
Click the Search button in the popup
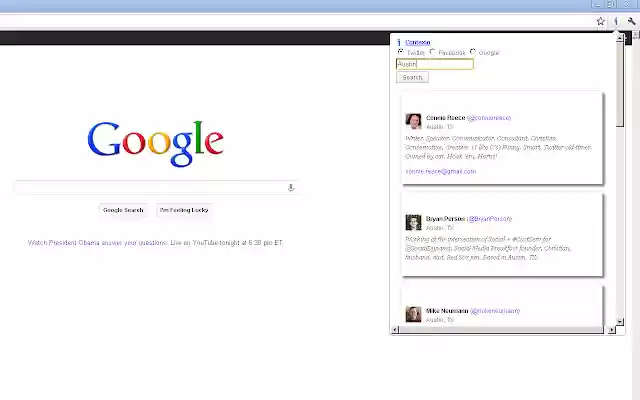[x=412, y=78]
